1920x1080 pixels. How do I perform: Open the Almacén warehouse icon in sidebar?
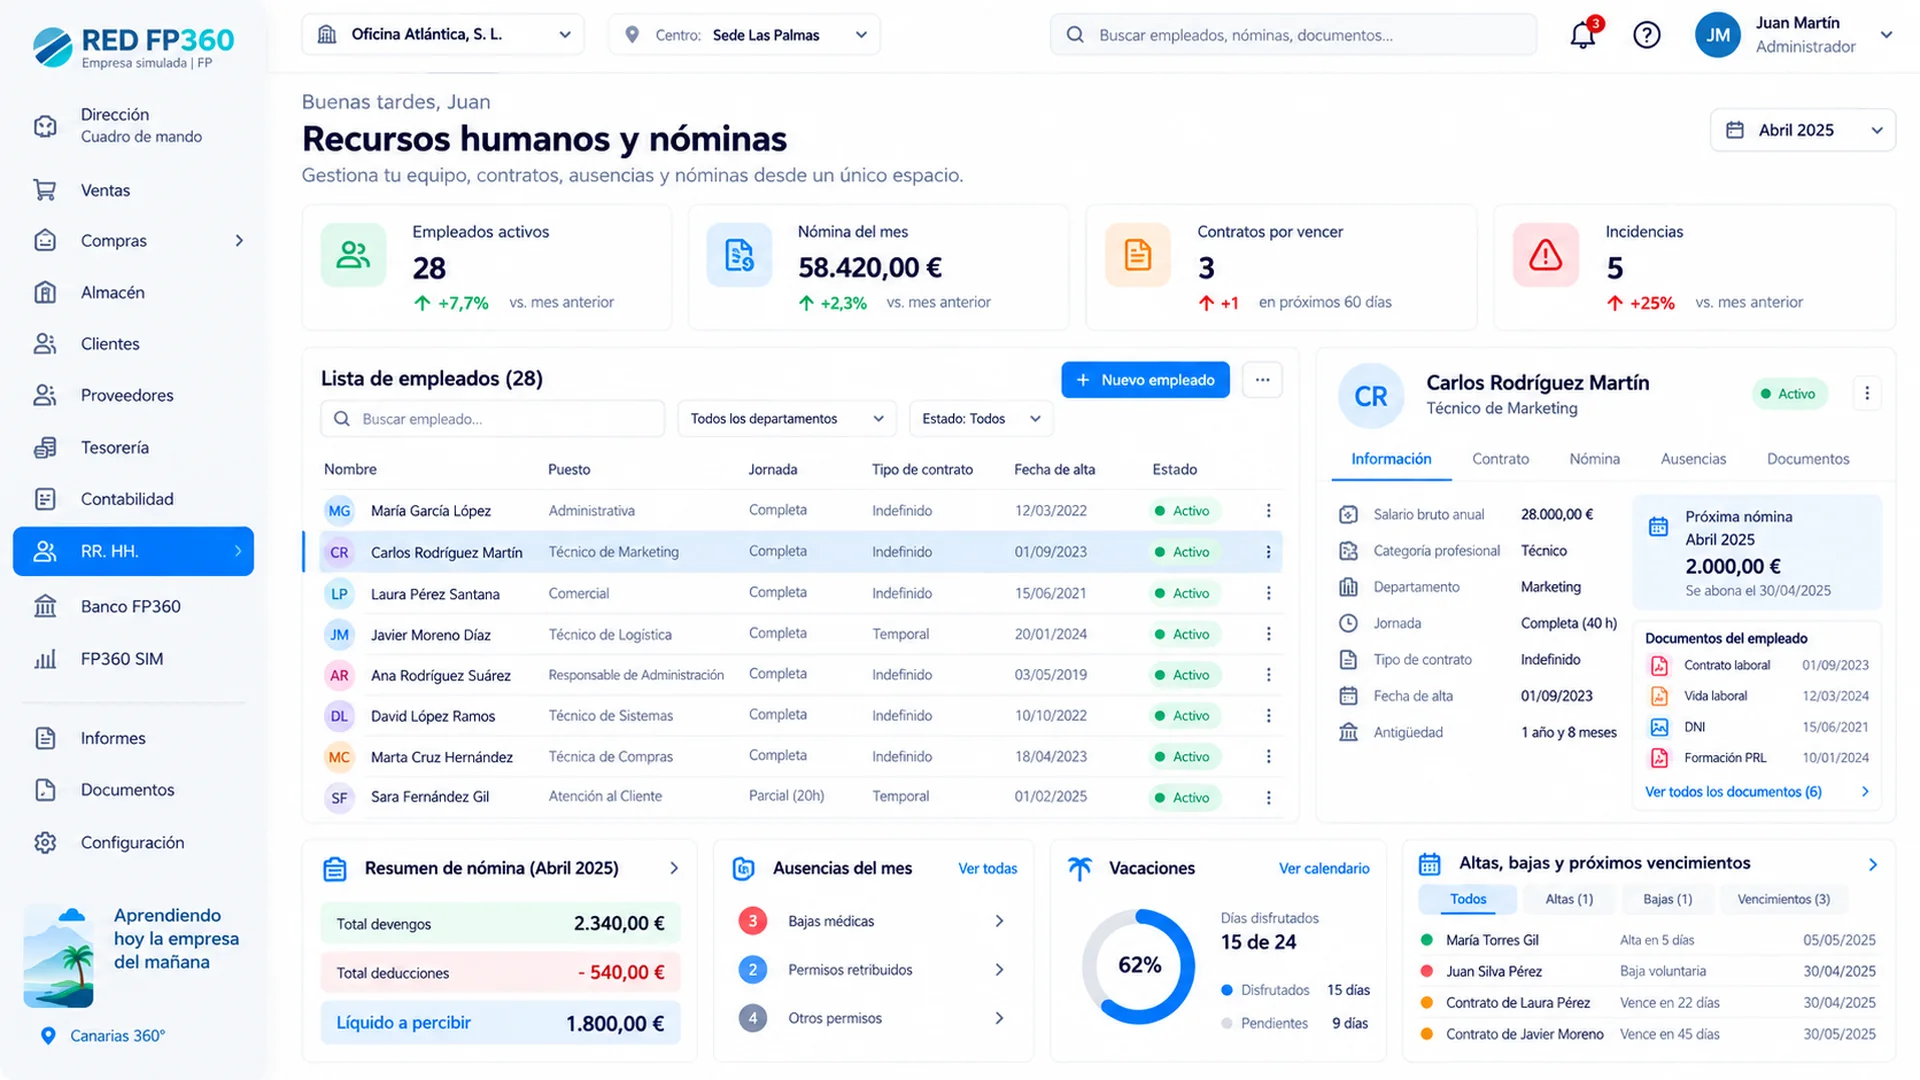(x=45, y=292)
